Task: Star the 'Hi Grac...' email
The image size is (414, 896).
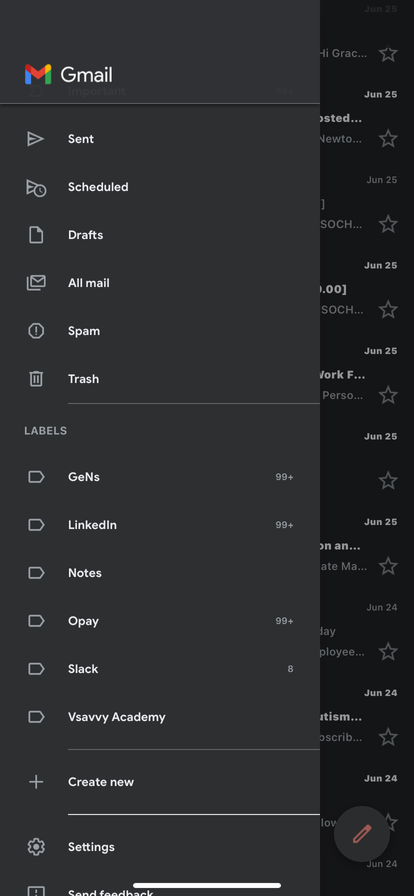Action: tap(388, 54)
